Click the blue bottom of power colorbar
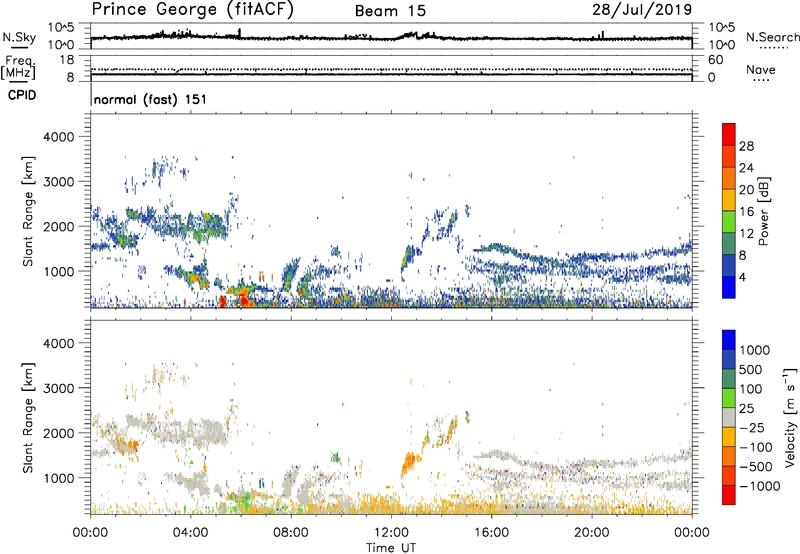 (729, 287)
